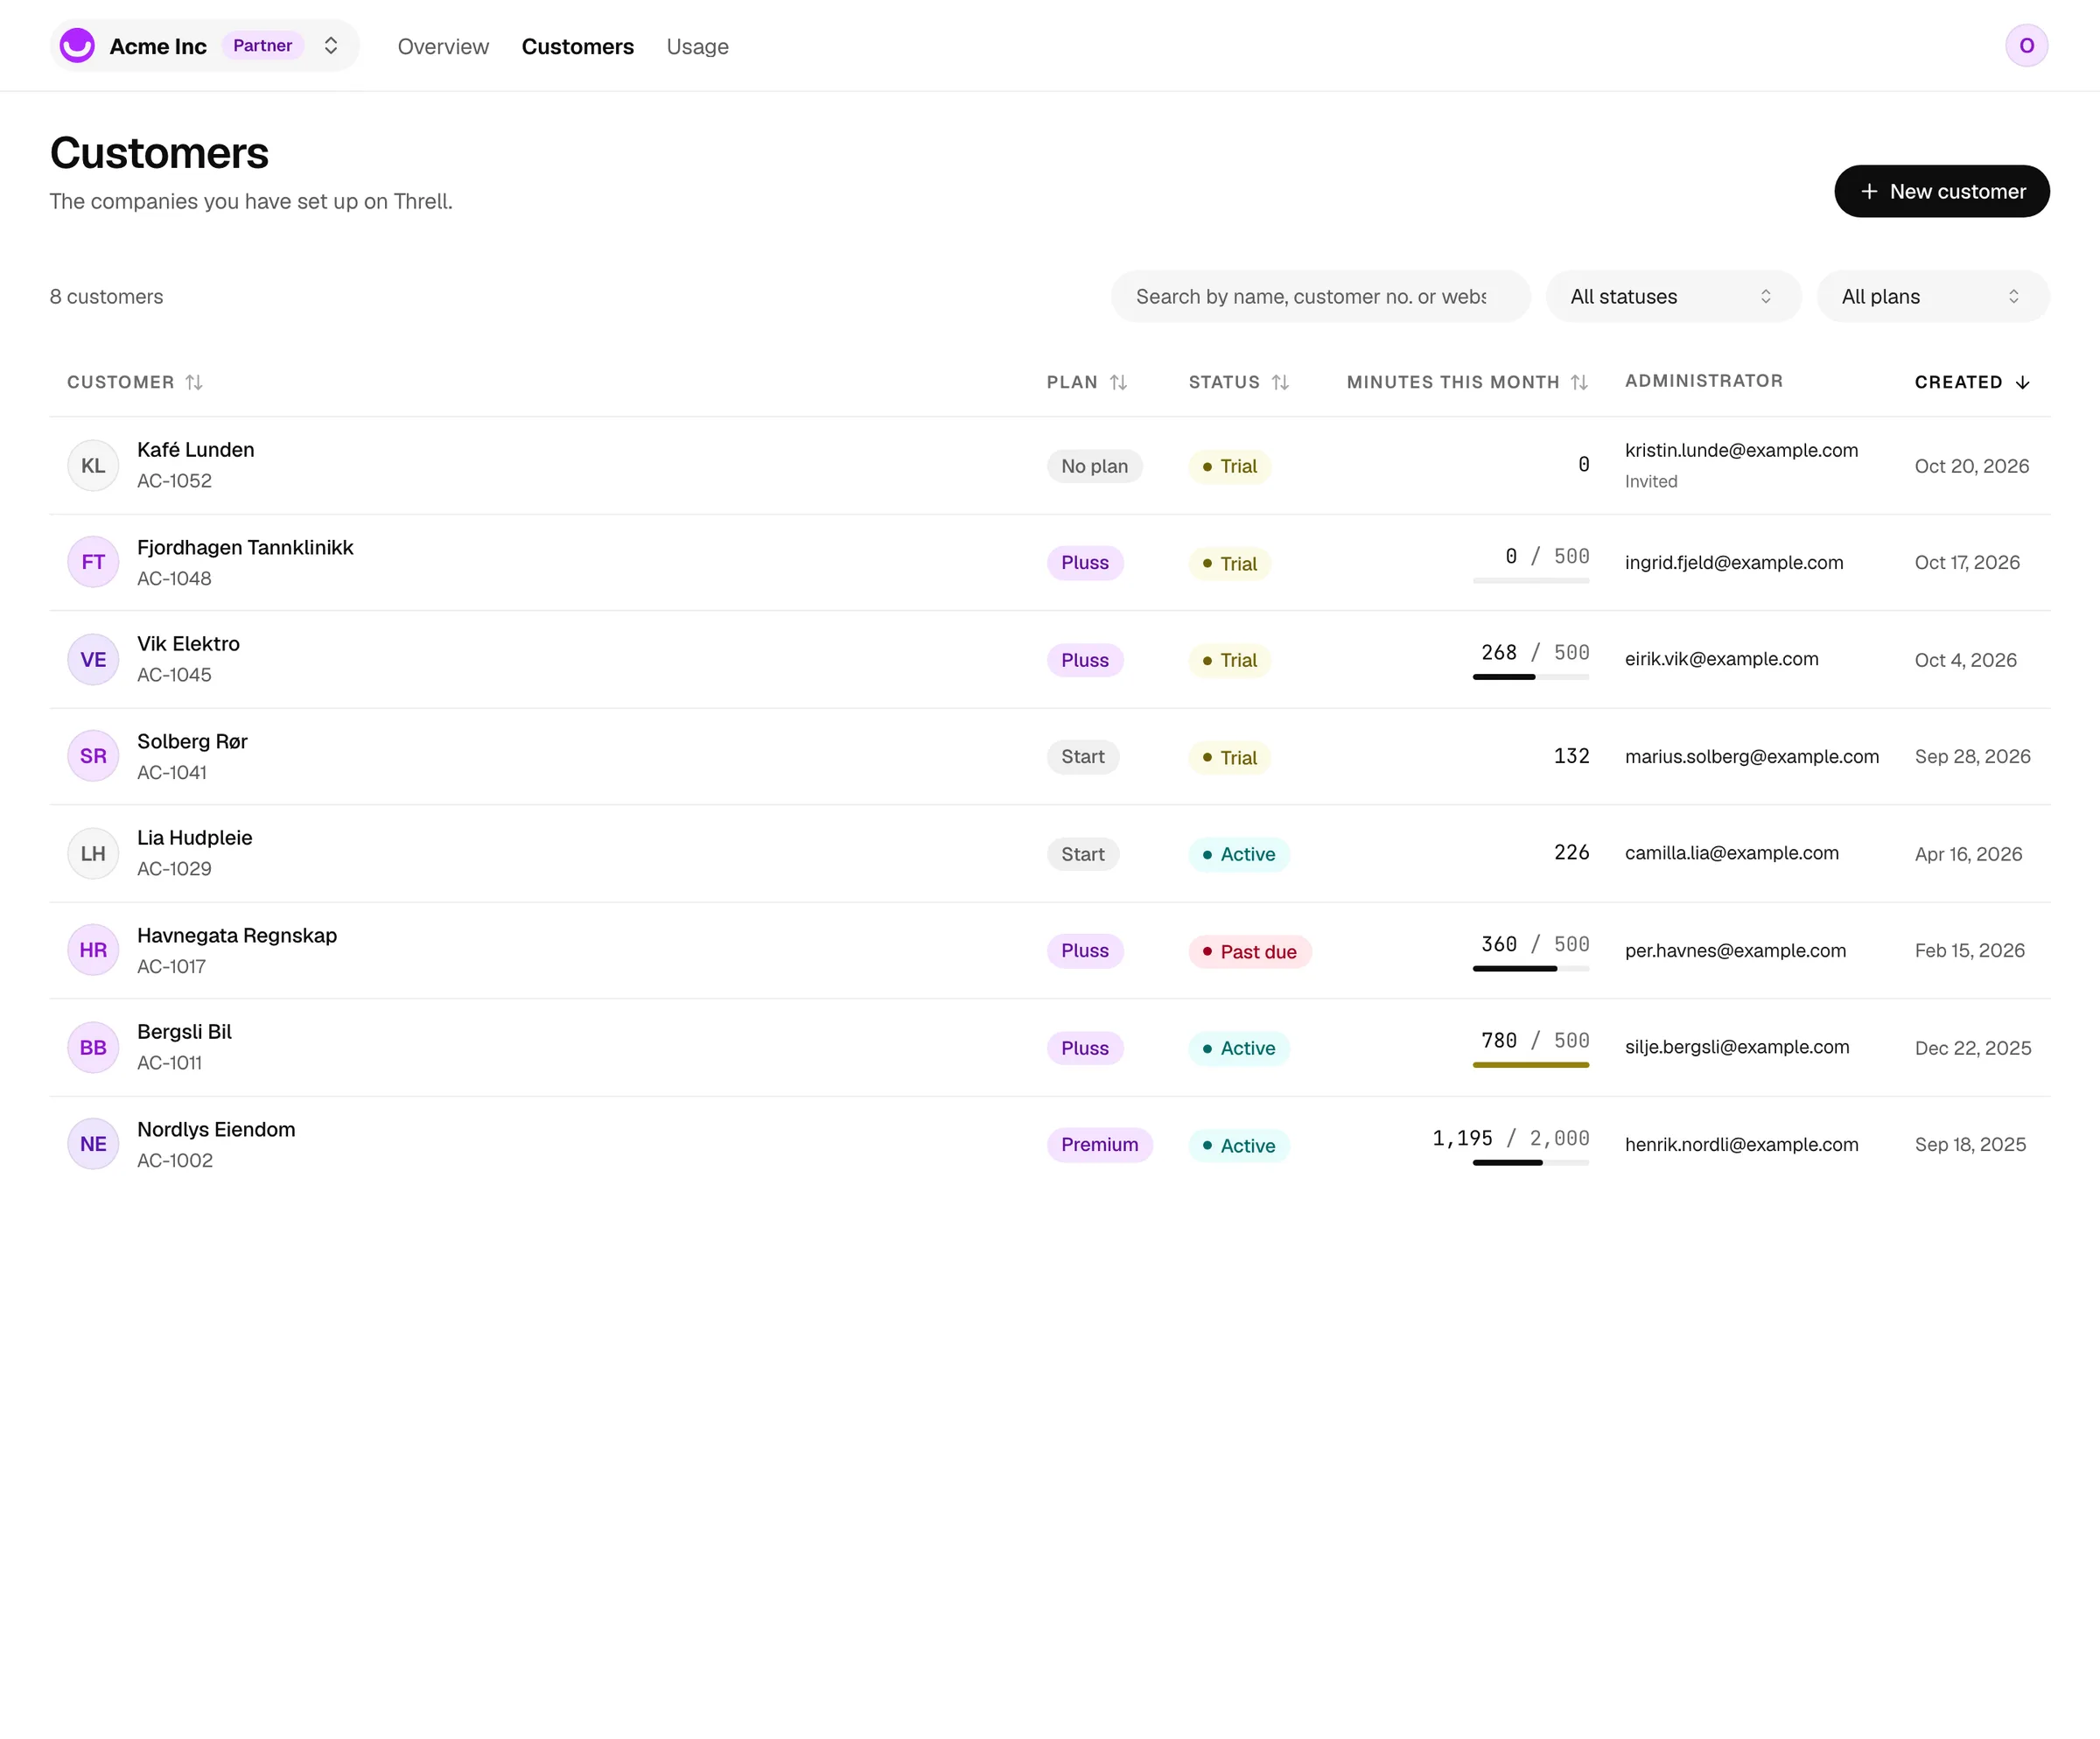Click Lia Hudpleie Active status badge
This screenshot has width=2100, height=1739.
click(x=1239, y=855)
